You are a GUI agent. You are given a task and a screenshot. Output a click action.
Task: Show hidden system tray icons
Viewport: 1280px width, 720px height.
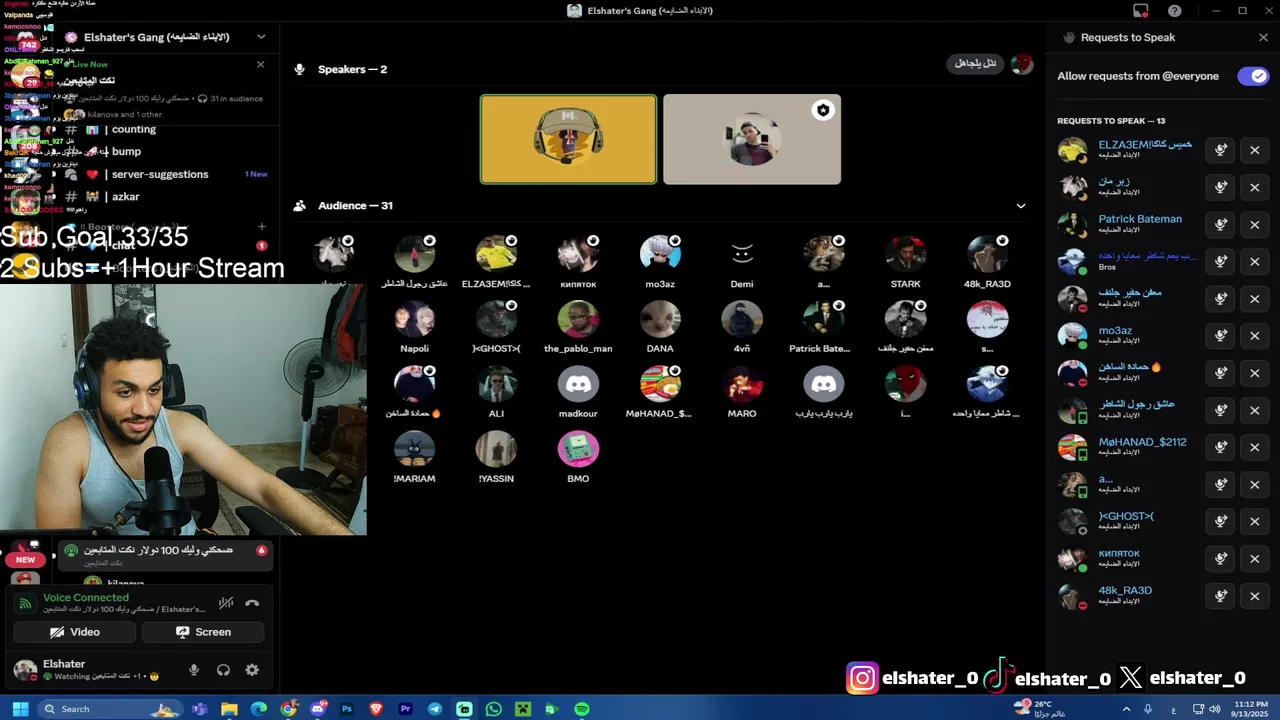click(1126, 709)
